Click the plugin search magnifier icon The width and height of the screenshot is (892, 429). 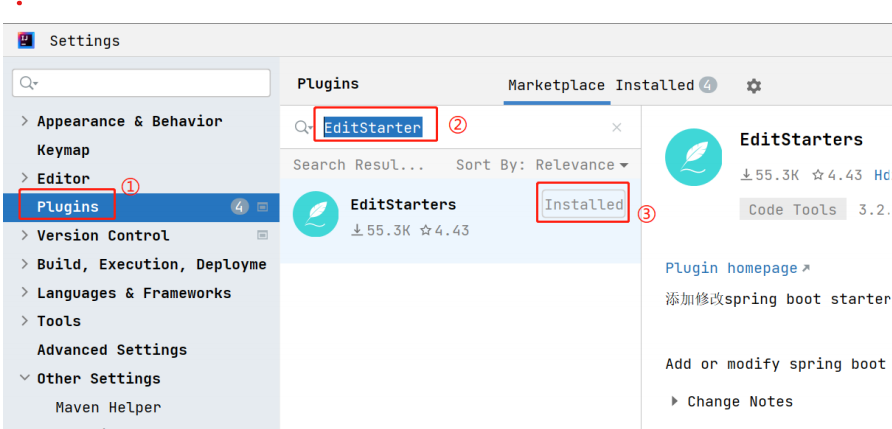coord(302,127)
